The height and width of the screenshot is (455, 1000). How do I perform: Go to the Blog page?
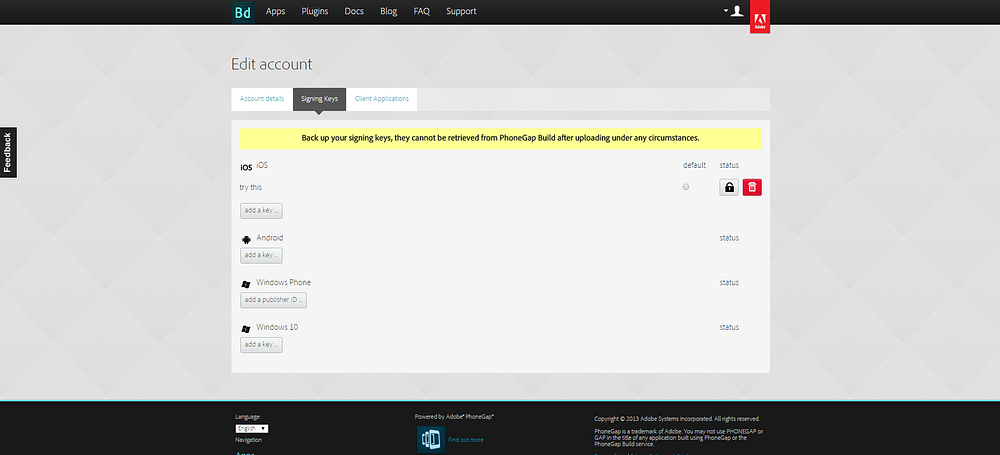388,11
